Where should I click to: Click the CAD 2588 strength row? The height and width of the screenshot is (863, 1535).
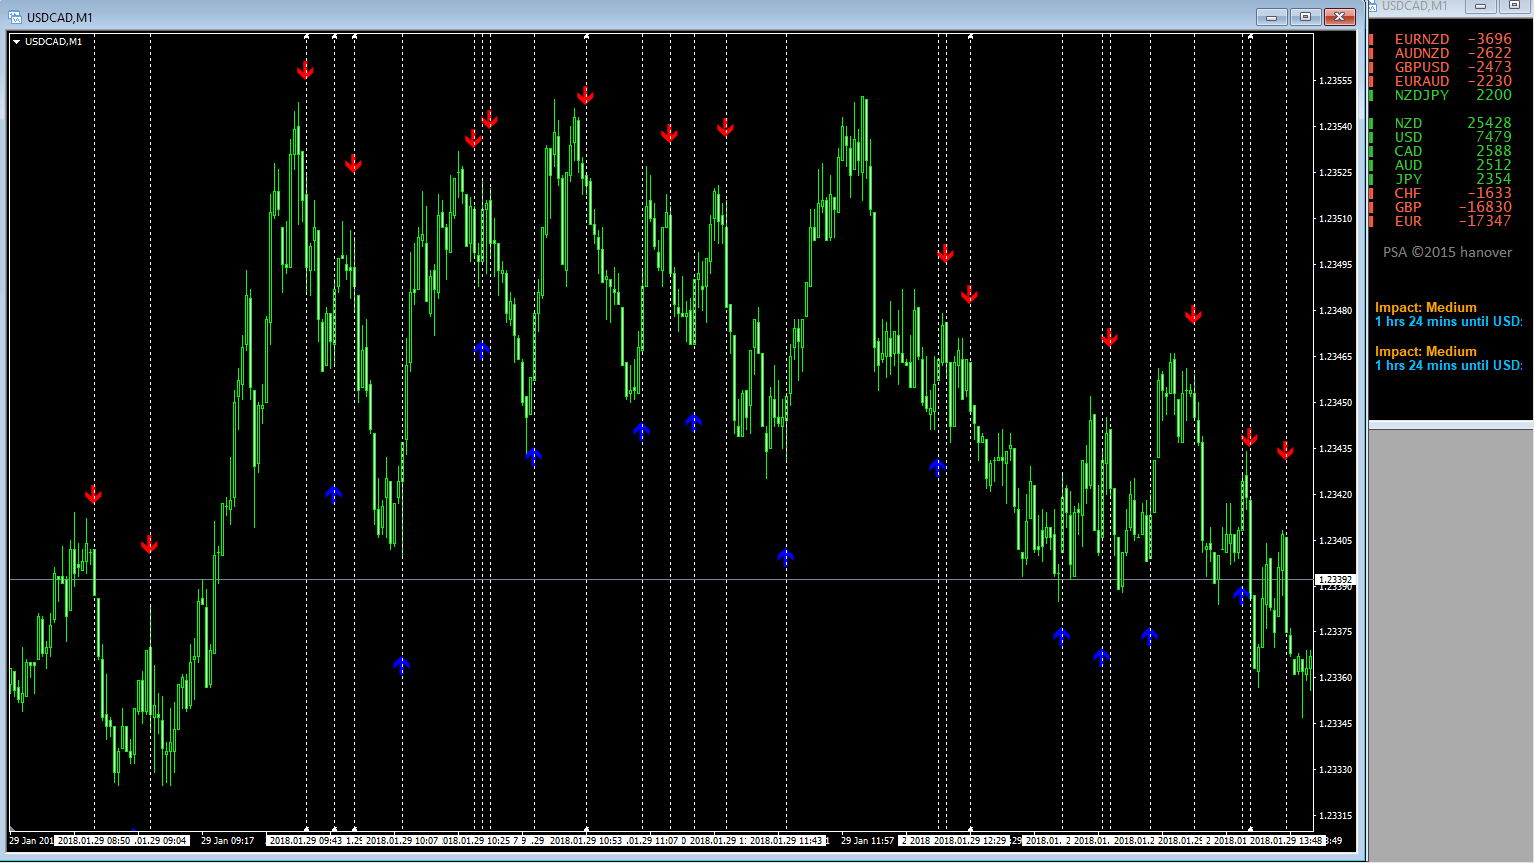coord(1441,151)
